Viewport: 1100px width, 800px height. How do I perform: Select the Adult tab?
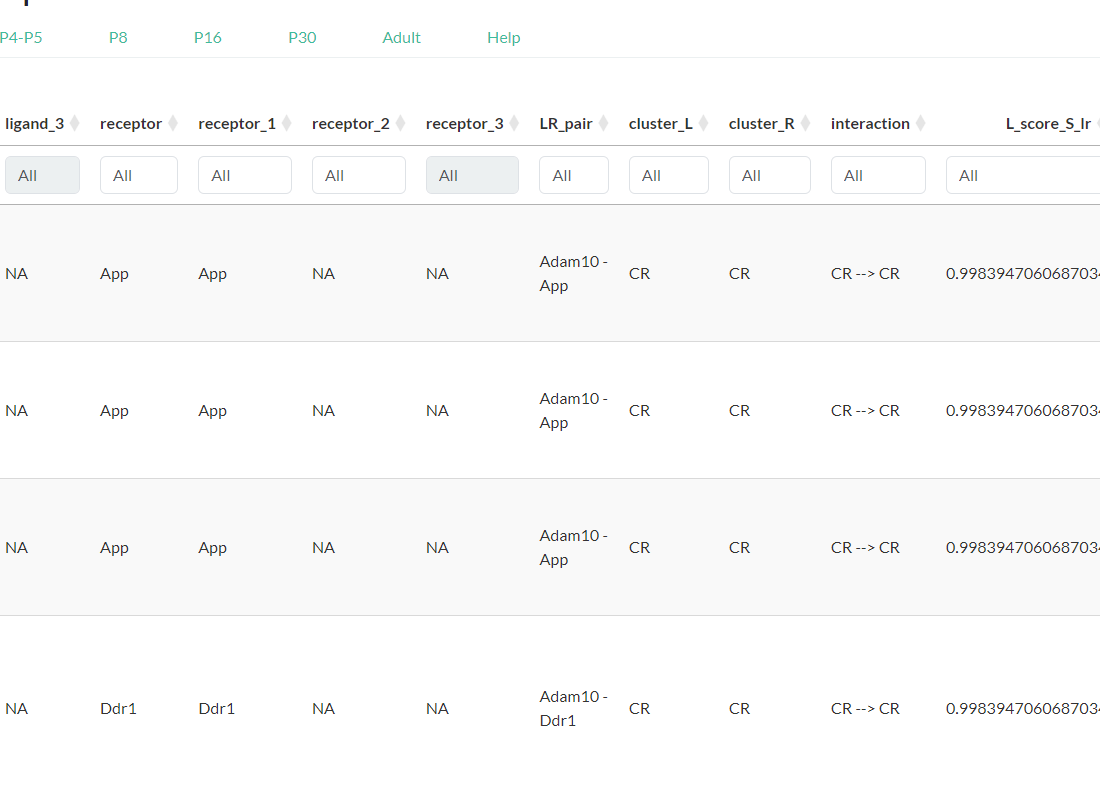click(401, 38)
